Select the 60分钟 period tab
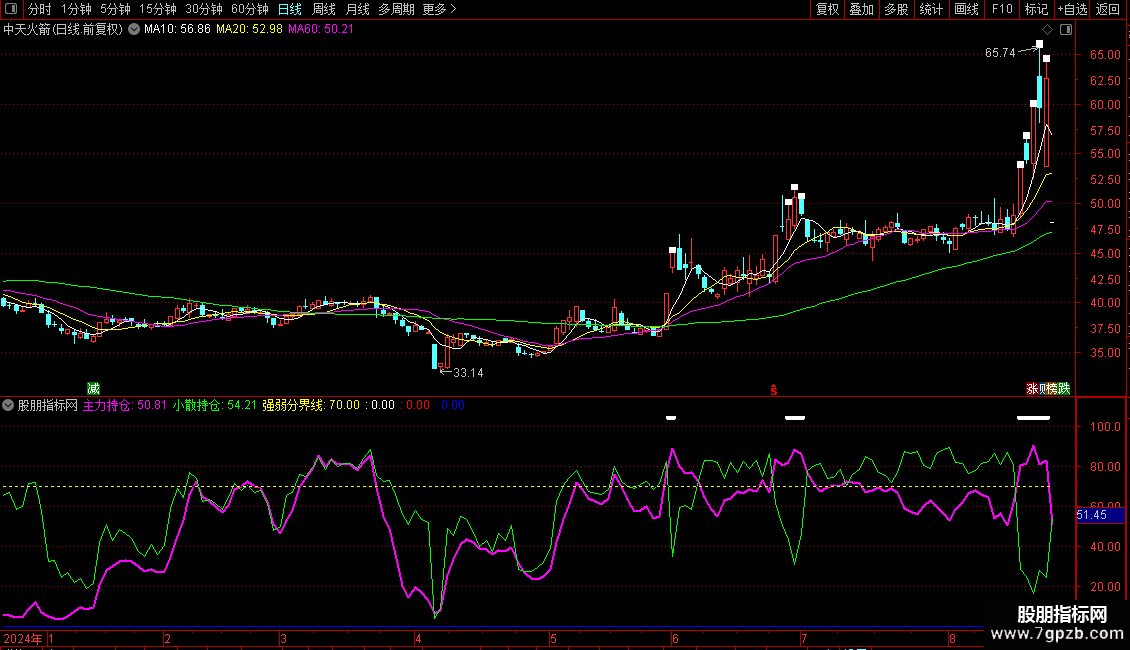1130x650 pixels. [x=250, y=9]
